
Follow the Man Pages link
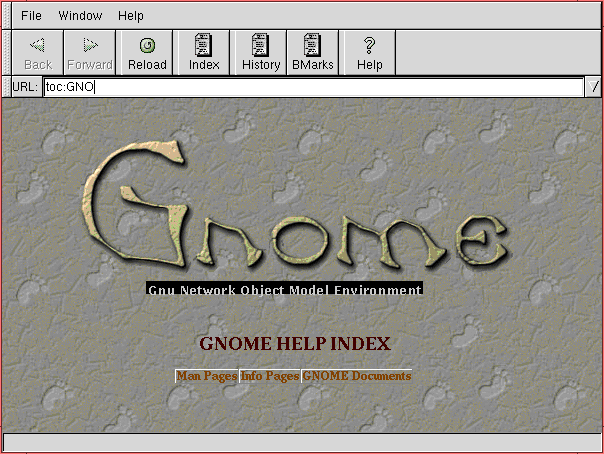click(206, 376)
